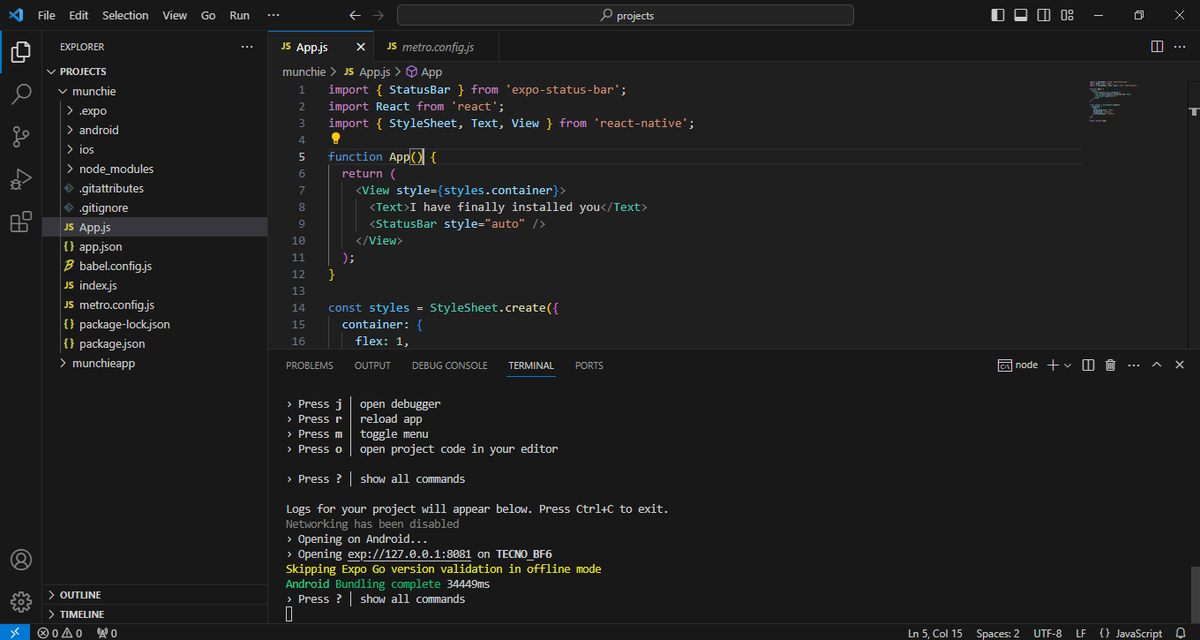Close the App.js editor tab
1200x640 pixels.
tap(361, 47)
